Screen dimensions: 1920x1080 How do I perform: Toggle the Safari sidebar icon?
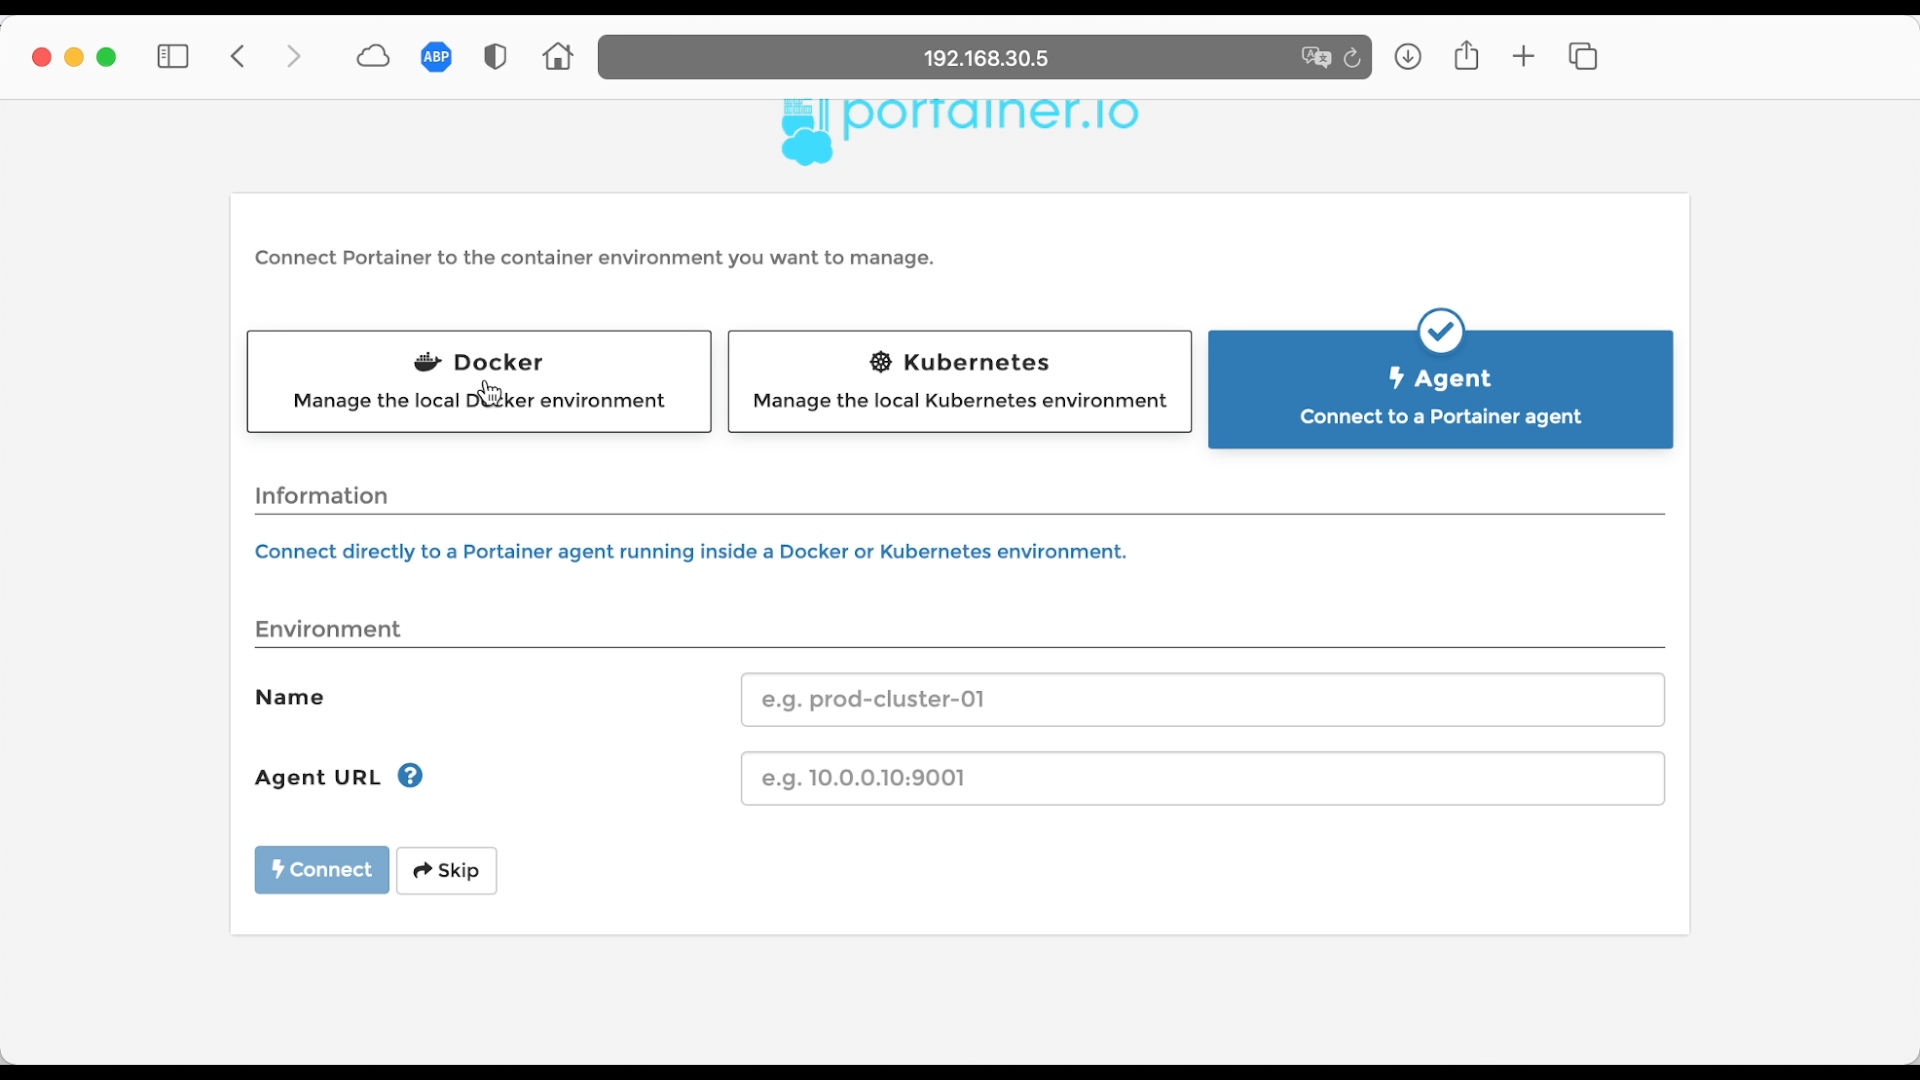(x=173, y=57)
